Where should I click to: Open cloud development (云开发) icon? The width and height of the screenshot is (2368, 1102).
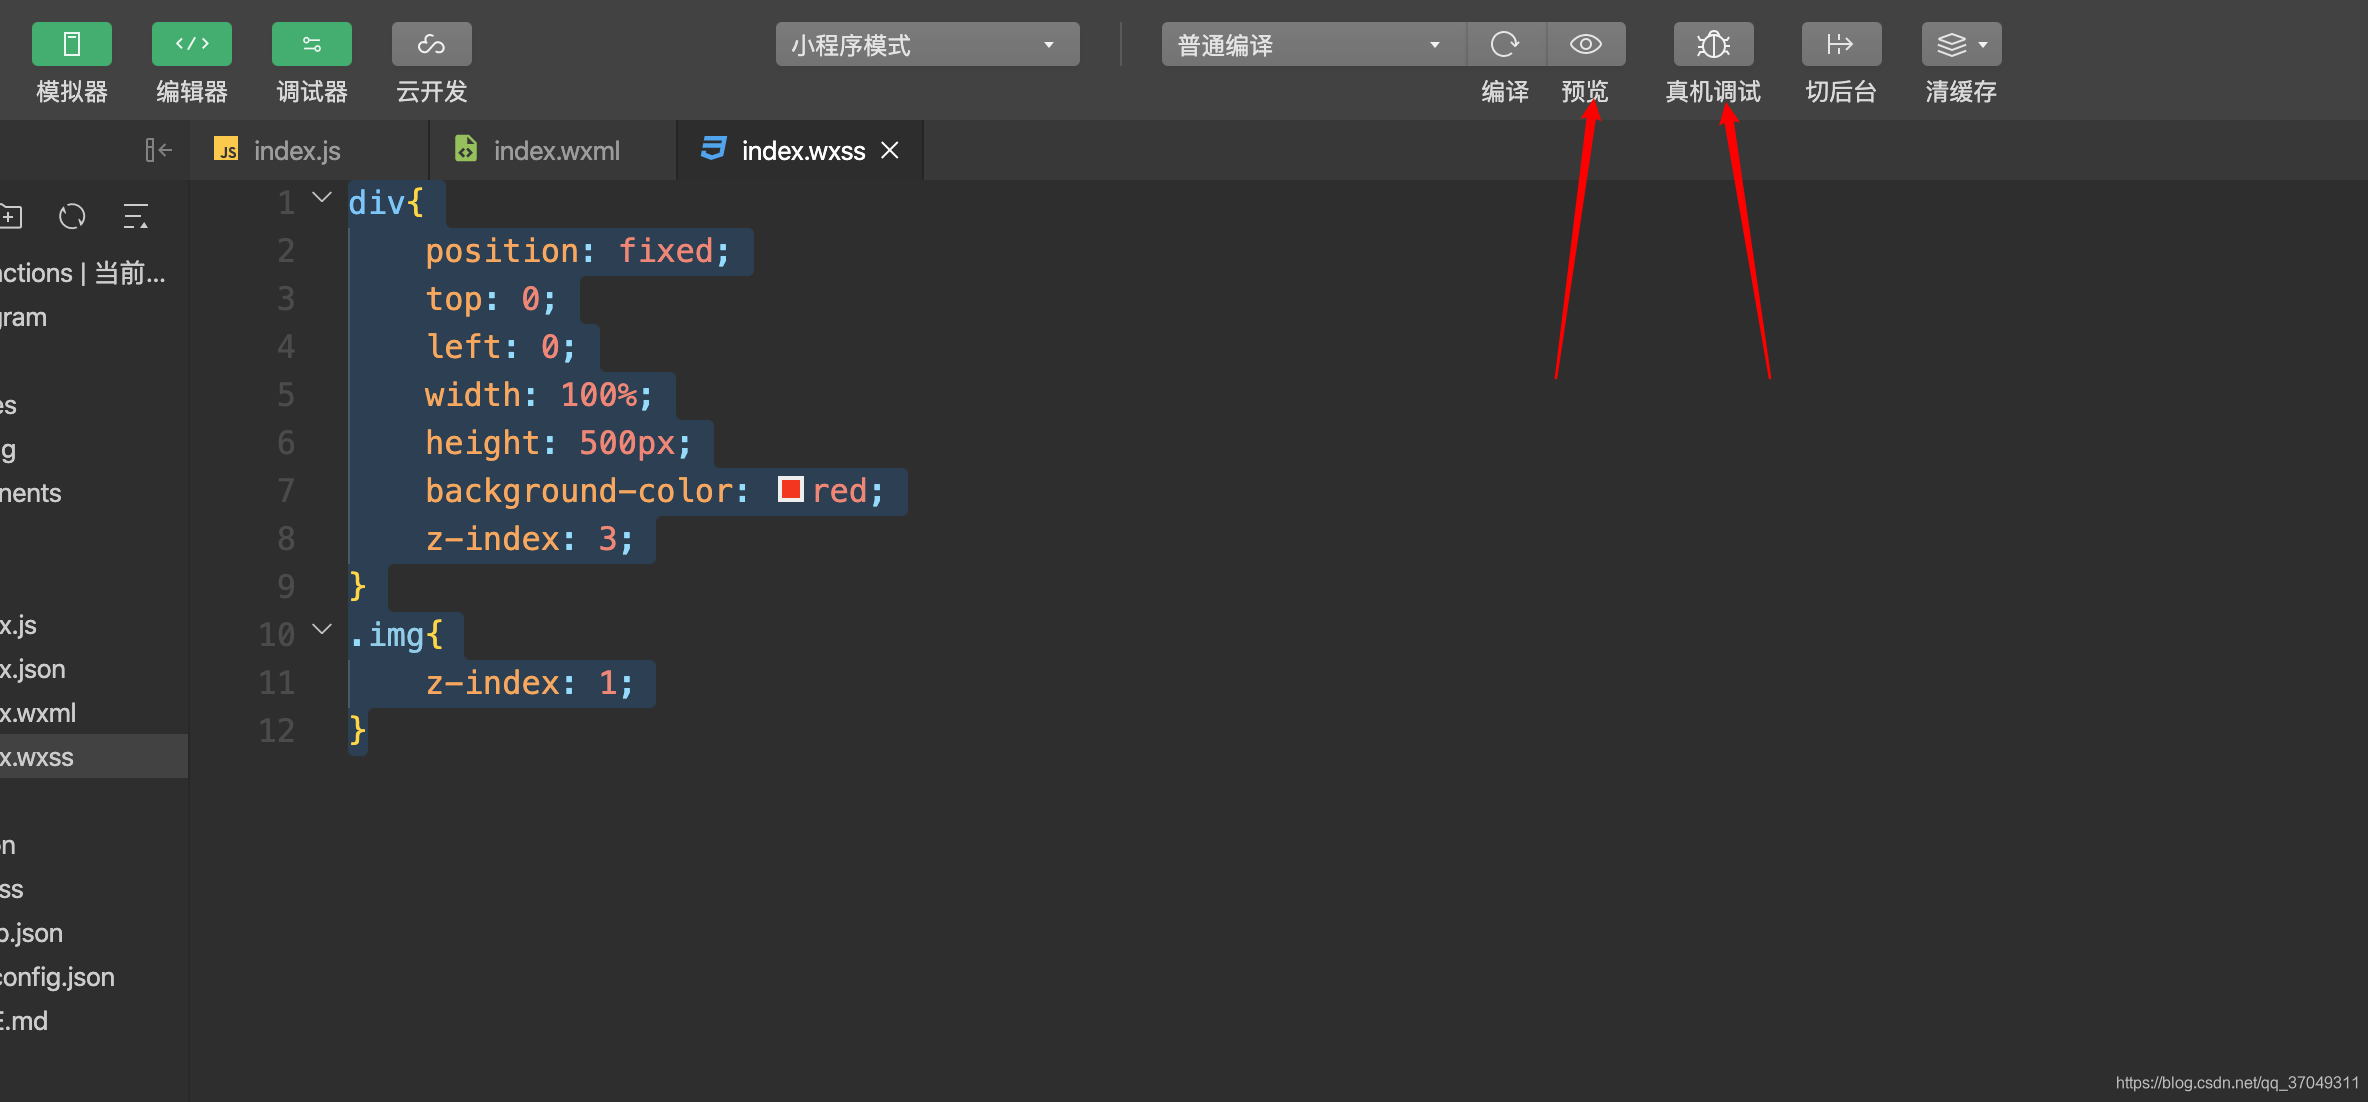pos(431,44)
